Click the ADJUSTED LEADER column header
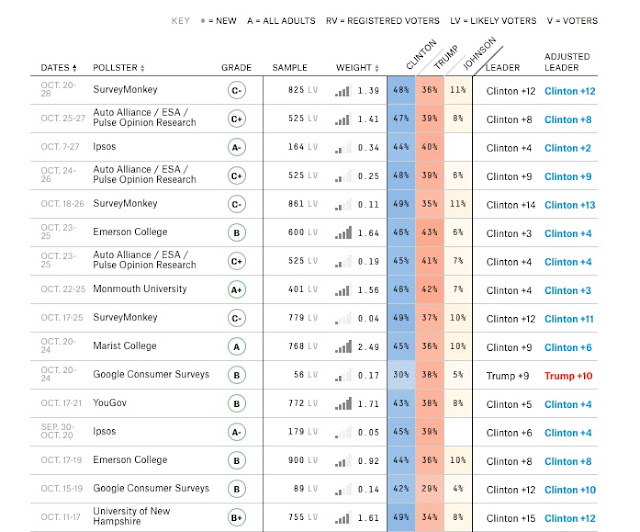Viewport: 640px width, 532px height. pos(567,62)
